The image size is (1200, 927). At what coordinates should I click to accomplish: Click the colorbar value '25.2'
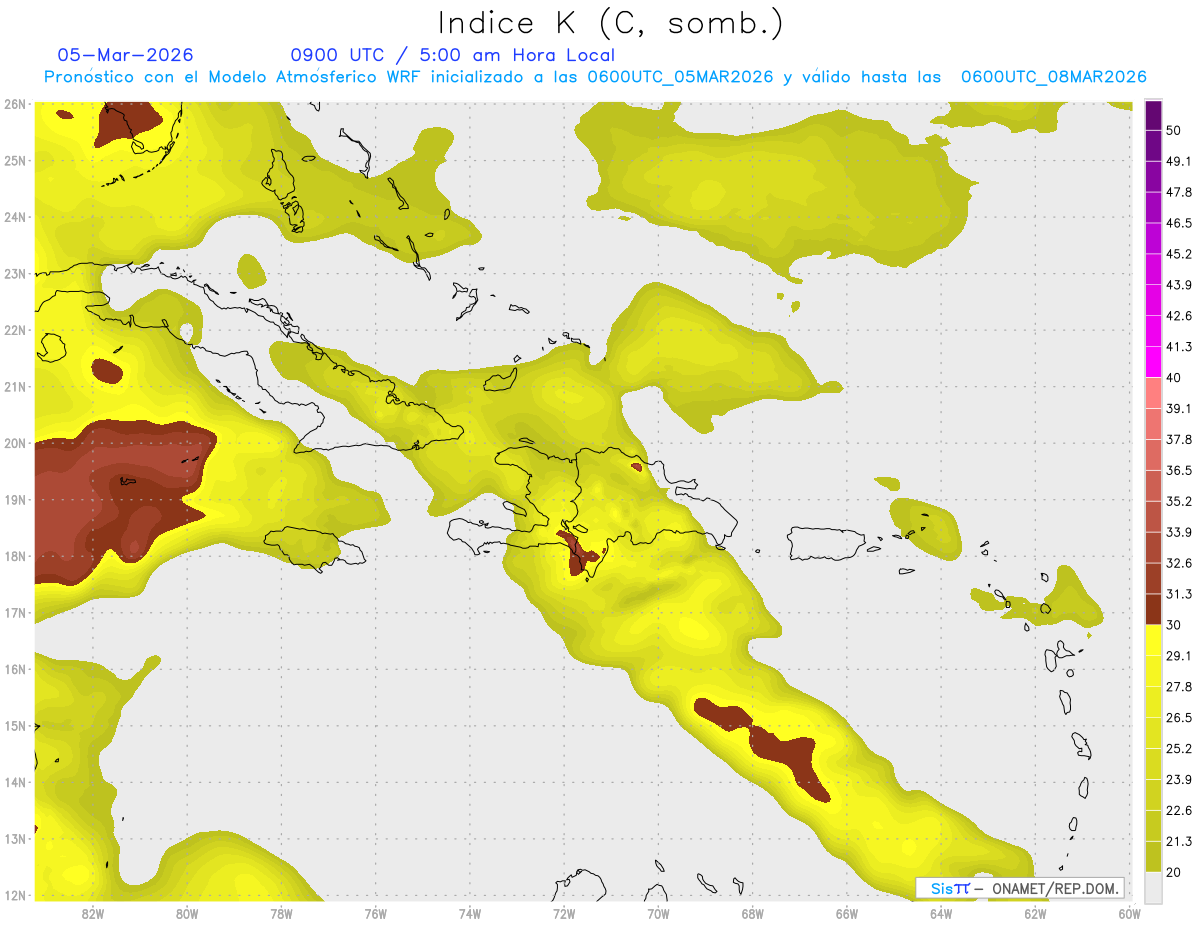click(x=1179, y=749)
